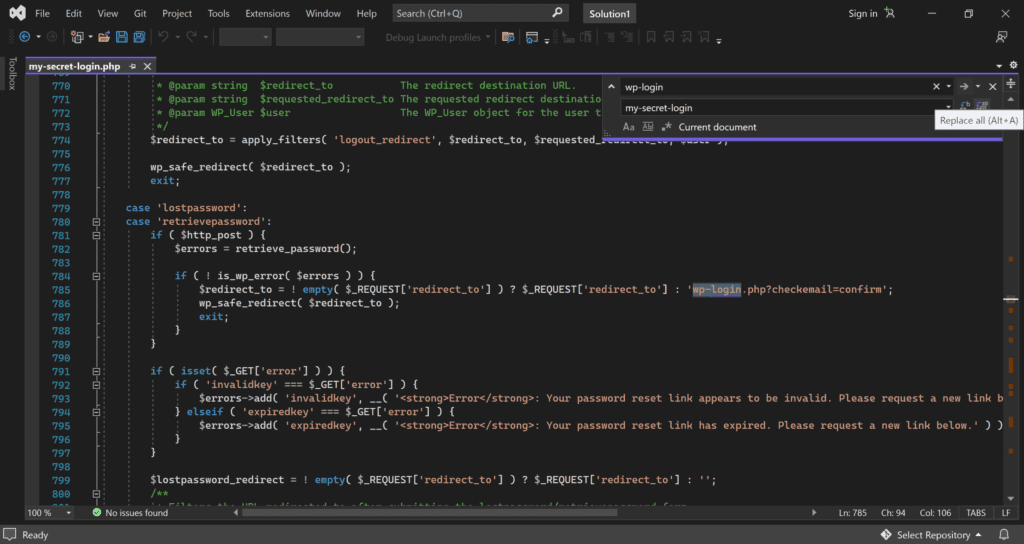
Task: Click the browser window toolbar icon
Action: pos(532,37)
